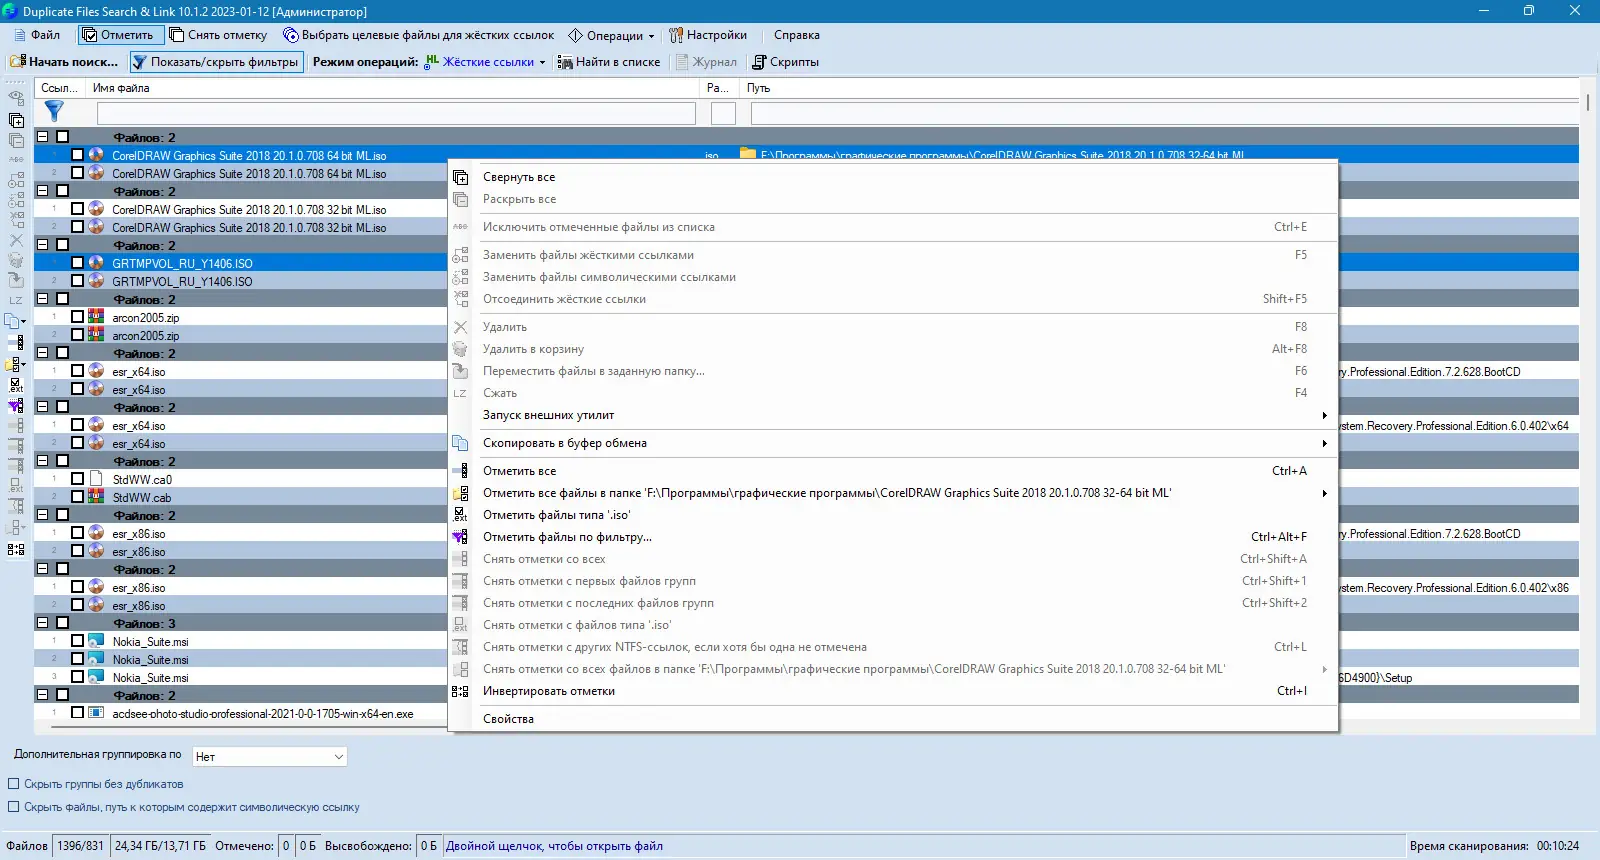Click the recycle bin icon in left sidebar
This screenshot has width=1600, height=860.
[16, 261]
